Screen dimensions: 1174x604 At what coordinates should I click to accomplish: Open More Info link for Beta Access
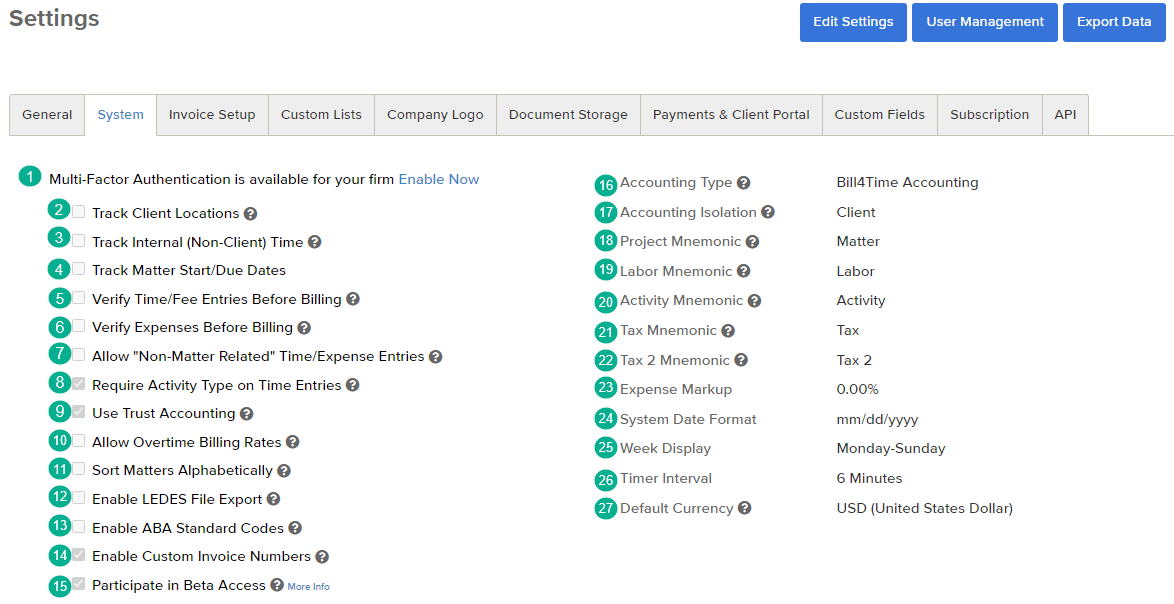pyautogui.click(x=308, y=587)
